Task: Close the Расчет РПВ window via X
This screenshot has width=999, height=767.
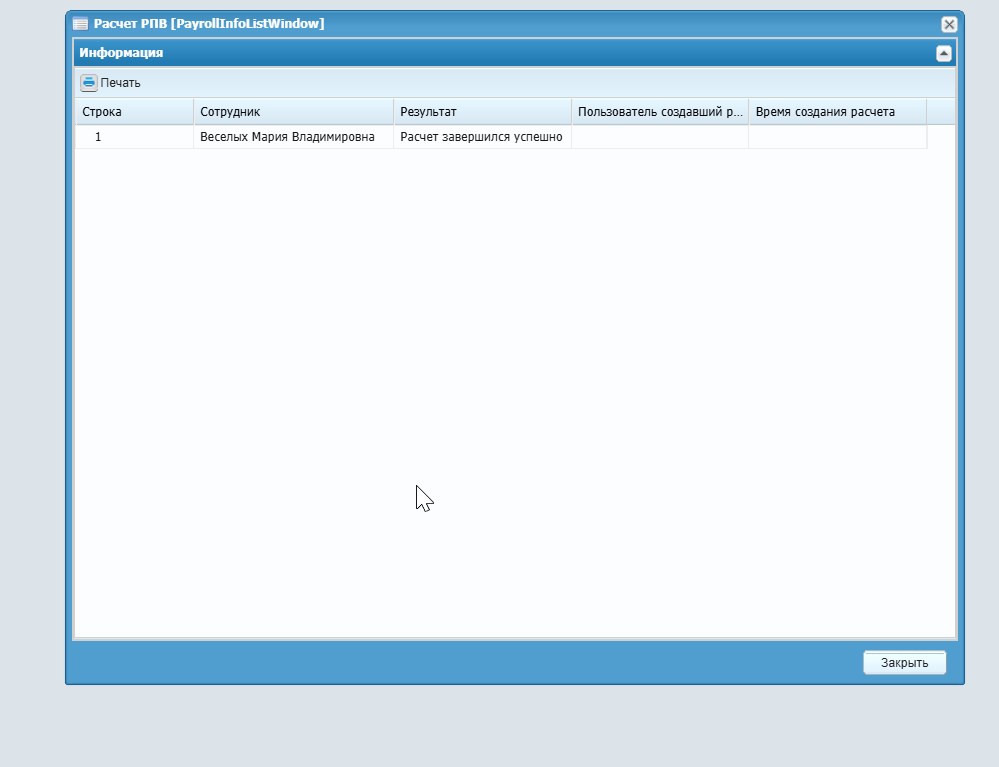Action: tap(949, 24)
